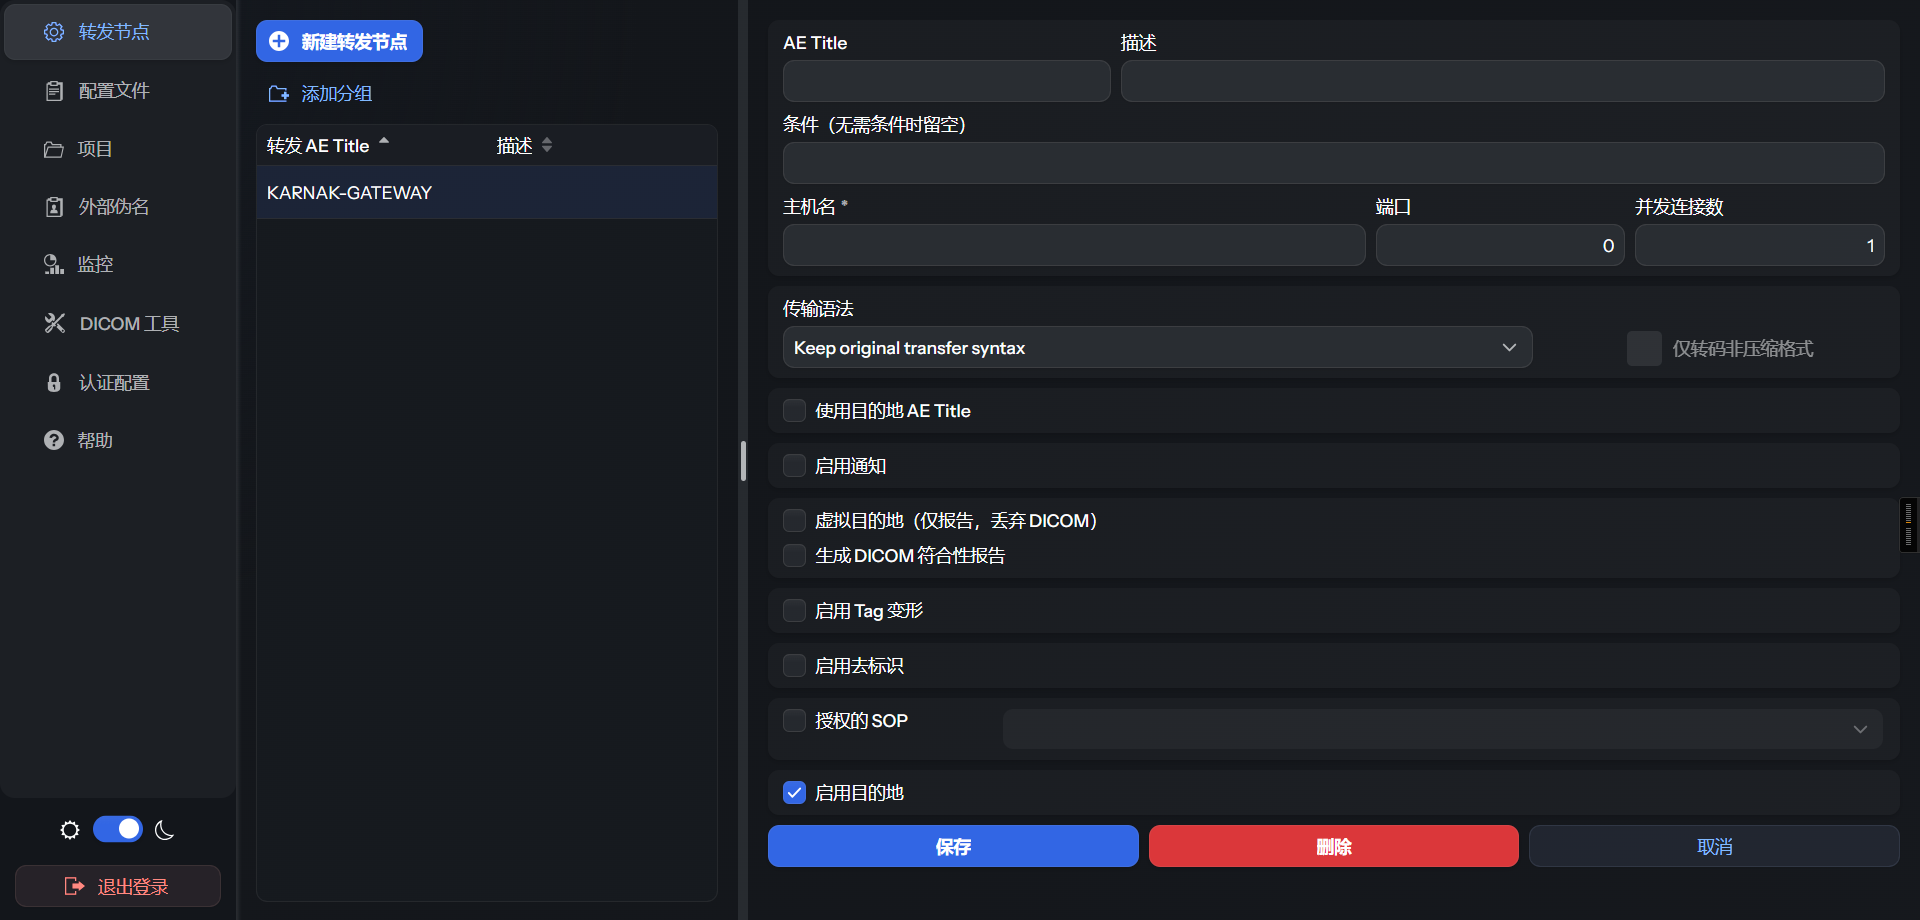Click the plus icon in 新建转发节点
The width and height of the screenshot is (1920, 920).
pos(279,41)
